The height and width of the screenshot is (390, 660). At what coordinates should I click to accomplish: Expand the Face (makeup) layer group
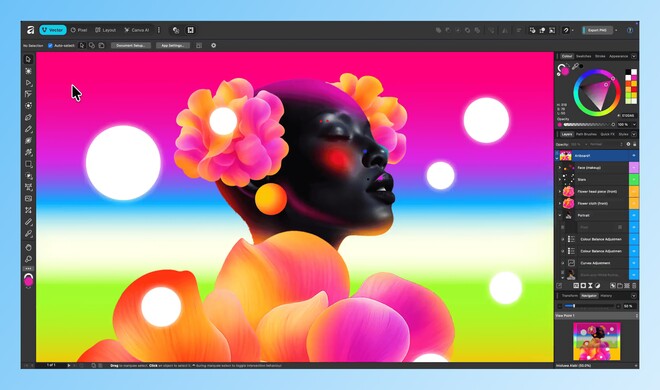pos(560,167)
